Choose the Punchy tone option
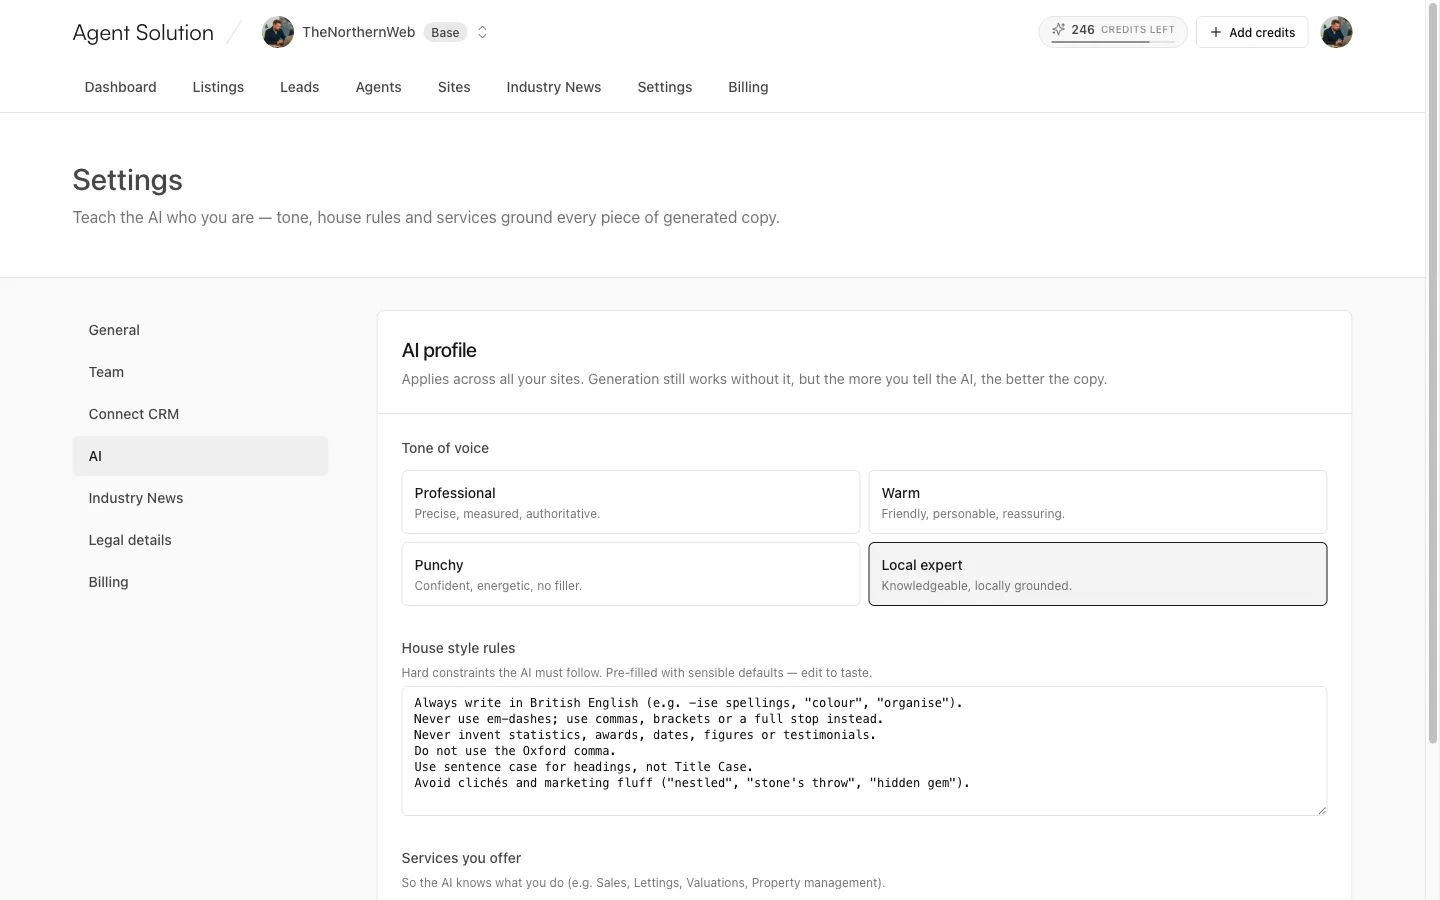Viewport: 1440px width, 900px height. click(631, 574)
